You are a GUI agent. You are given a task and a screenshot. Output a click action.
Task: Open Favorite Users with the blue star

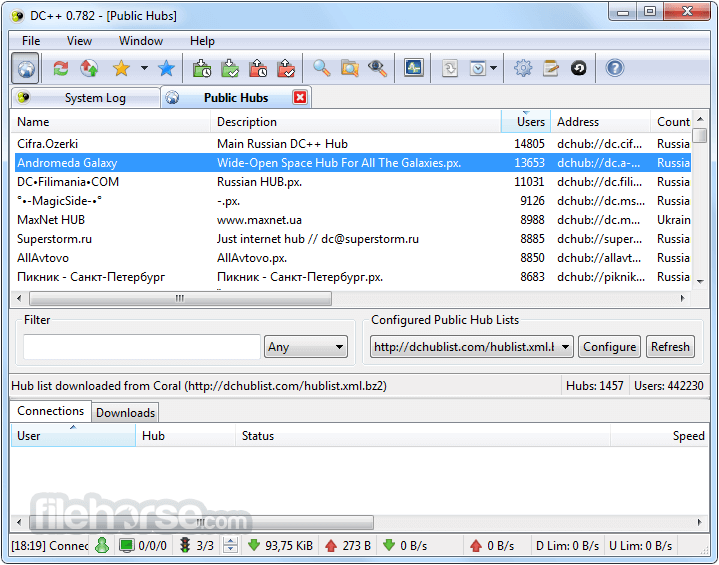pos(166,69)
